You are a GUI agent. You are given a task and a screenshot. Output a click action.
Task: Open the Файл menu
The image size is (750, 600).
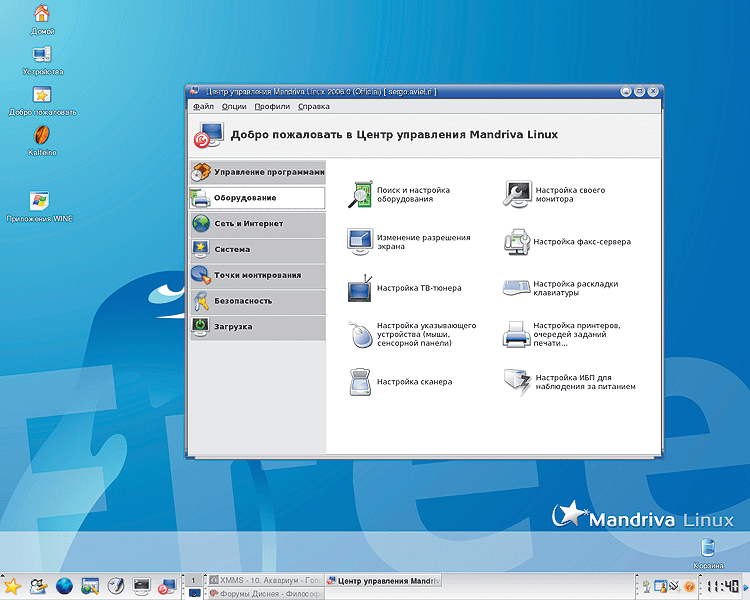[x=203, y=106]
